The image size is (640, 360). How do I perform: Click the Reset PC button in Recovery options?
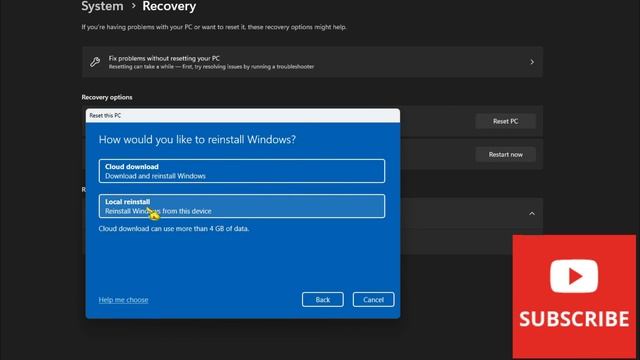click(505, 121)
